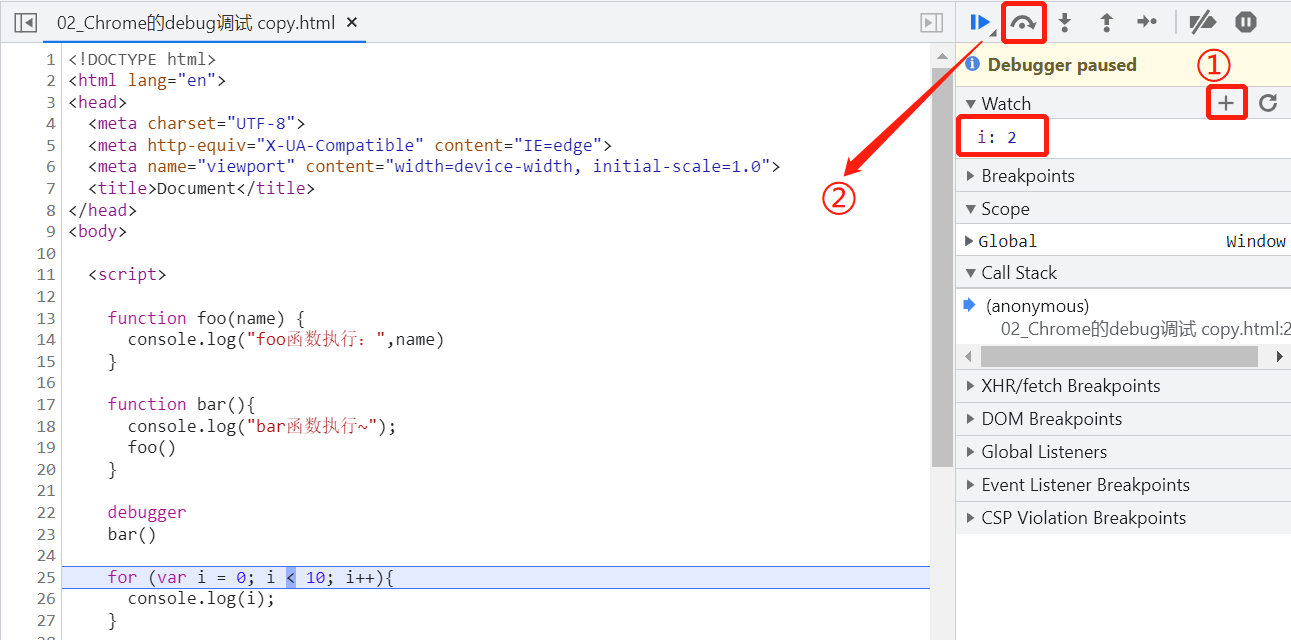Deactivate all breakpoints
This screenshot has width=1291, height=640.
1202,22
